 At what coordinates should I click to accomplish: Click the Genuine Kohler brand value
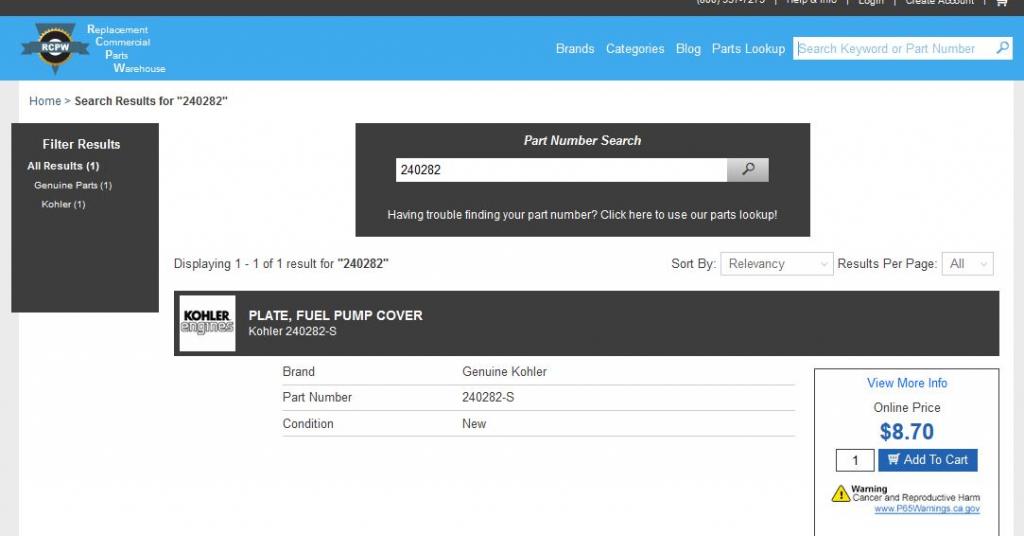(x=504, y=371)
